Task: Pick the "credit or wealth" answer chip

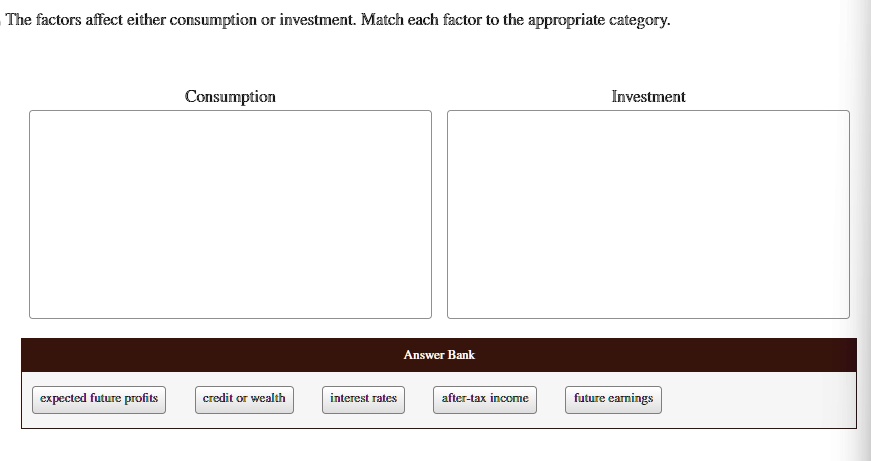Action: [x=244, y=400]
